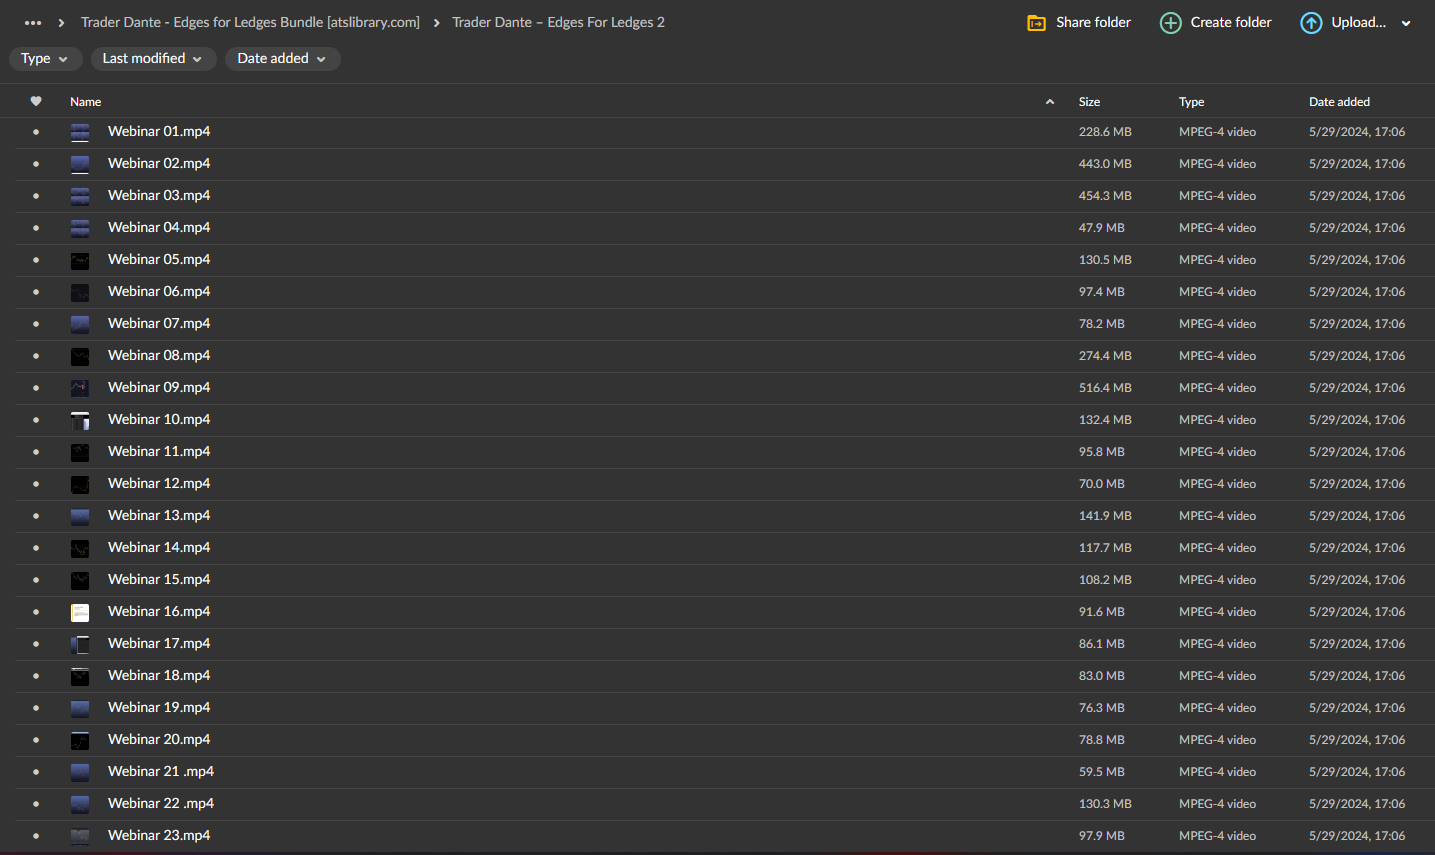This screenshot has height=855, width=1435.
Task: Toggle the favorite dot for Webinar 05.mp4
Action: click(36, 259)
